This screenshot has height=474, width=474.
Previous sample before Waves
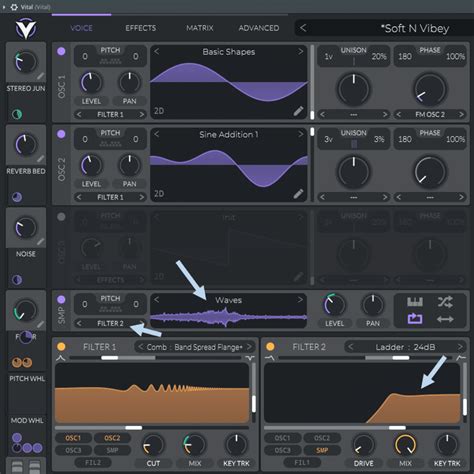tap(157, 300)
